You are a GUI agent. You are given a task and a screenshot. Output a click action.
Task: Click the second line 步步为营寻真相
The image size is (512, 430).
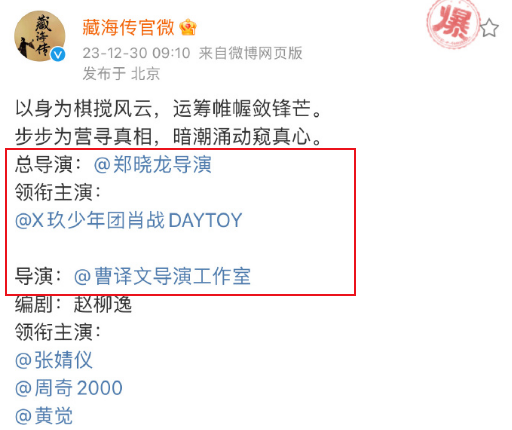click(x=169, y=137)
